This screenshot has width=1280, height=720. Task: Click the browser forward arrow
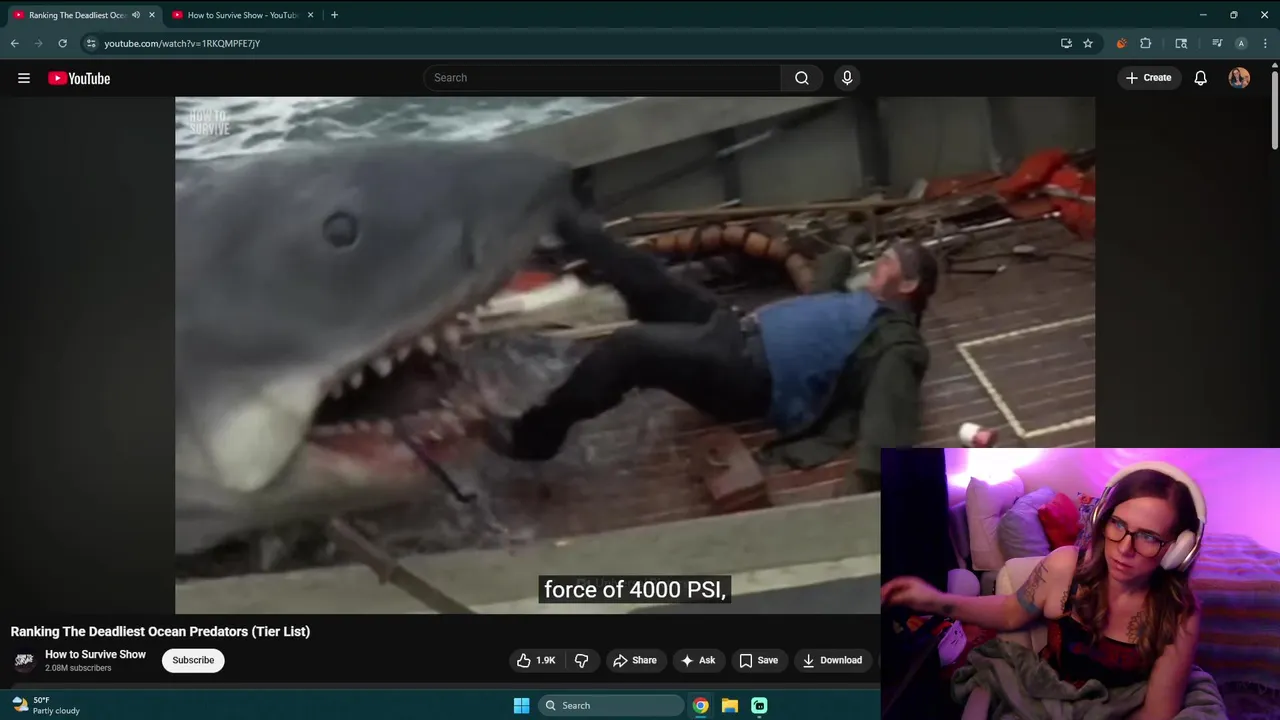tap(38, 43)
